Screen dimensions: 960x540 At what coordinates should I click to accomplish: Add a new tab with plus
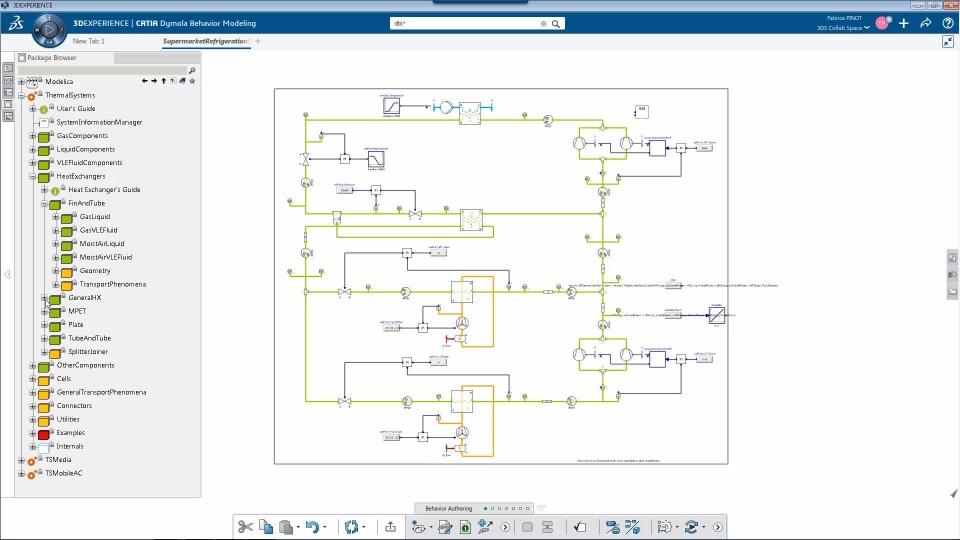pyautogui.click(x=258, y=42)
